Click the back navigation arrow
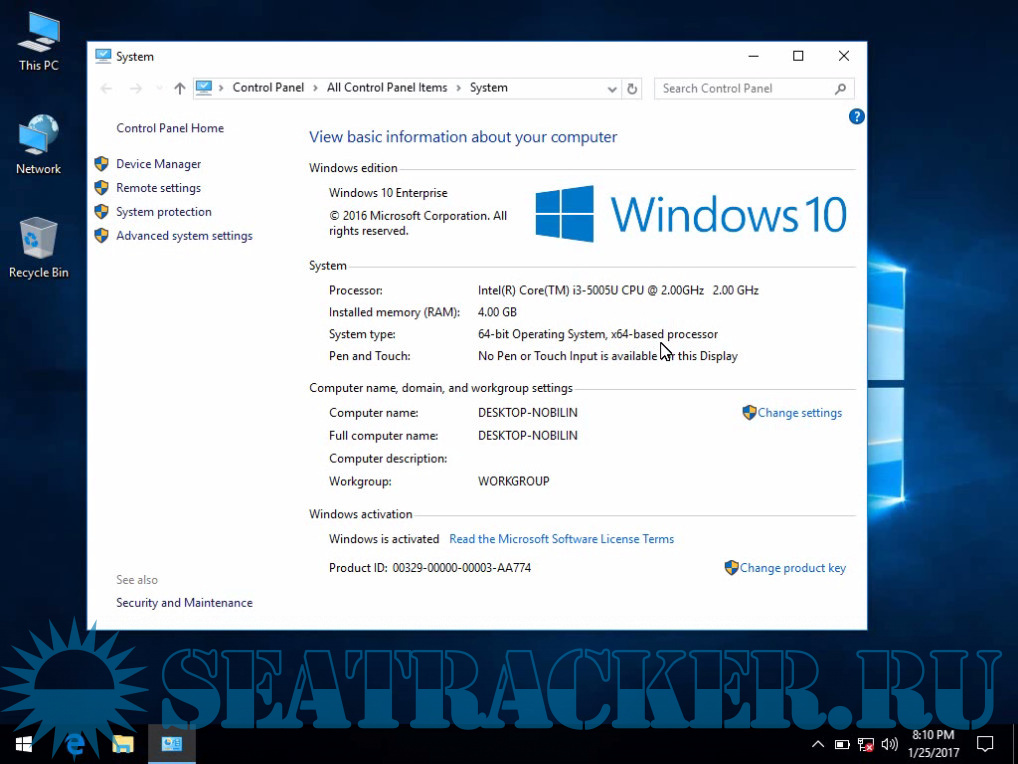1018x764 pixels. pyautogui.click(x=107, y=89)
